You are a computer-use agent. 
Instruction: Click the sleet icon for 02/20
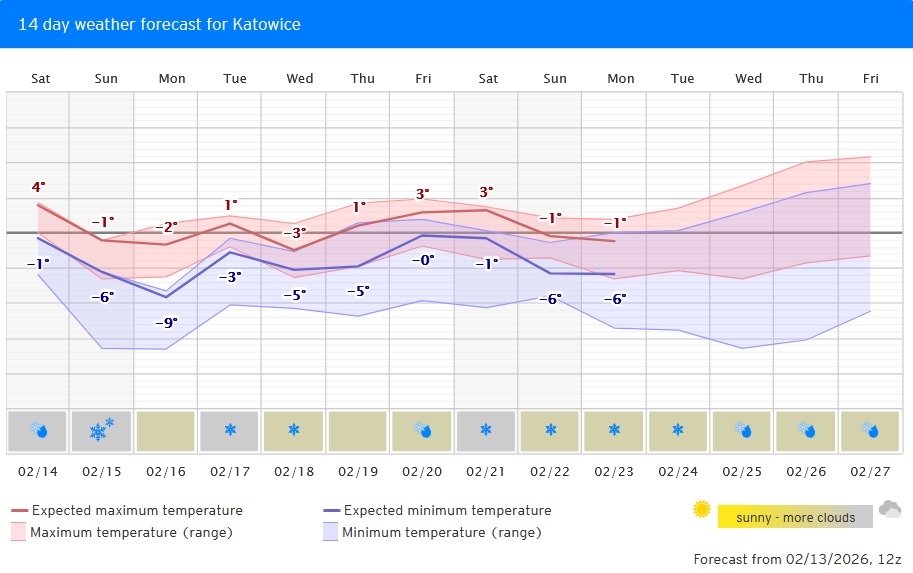point(422,431)
